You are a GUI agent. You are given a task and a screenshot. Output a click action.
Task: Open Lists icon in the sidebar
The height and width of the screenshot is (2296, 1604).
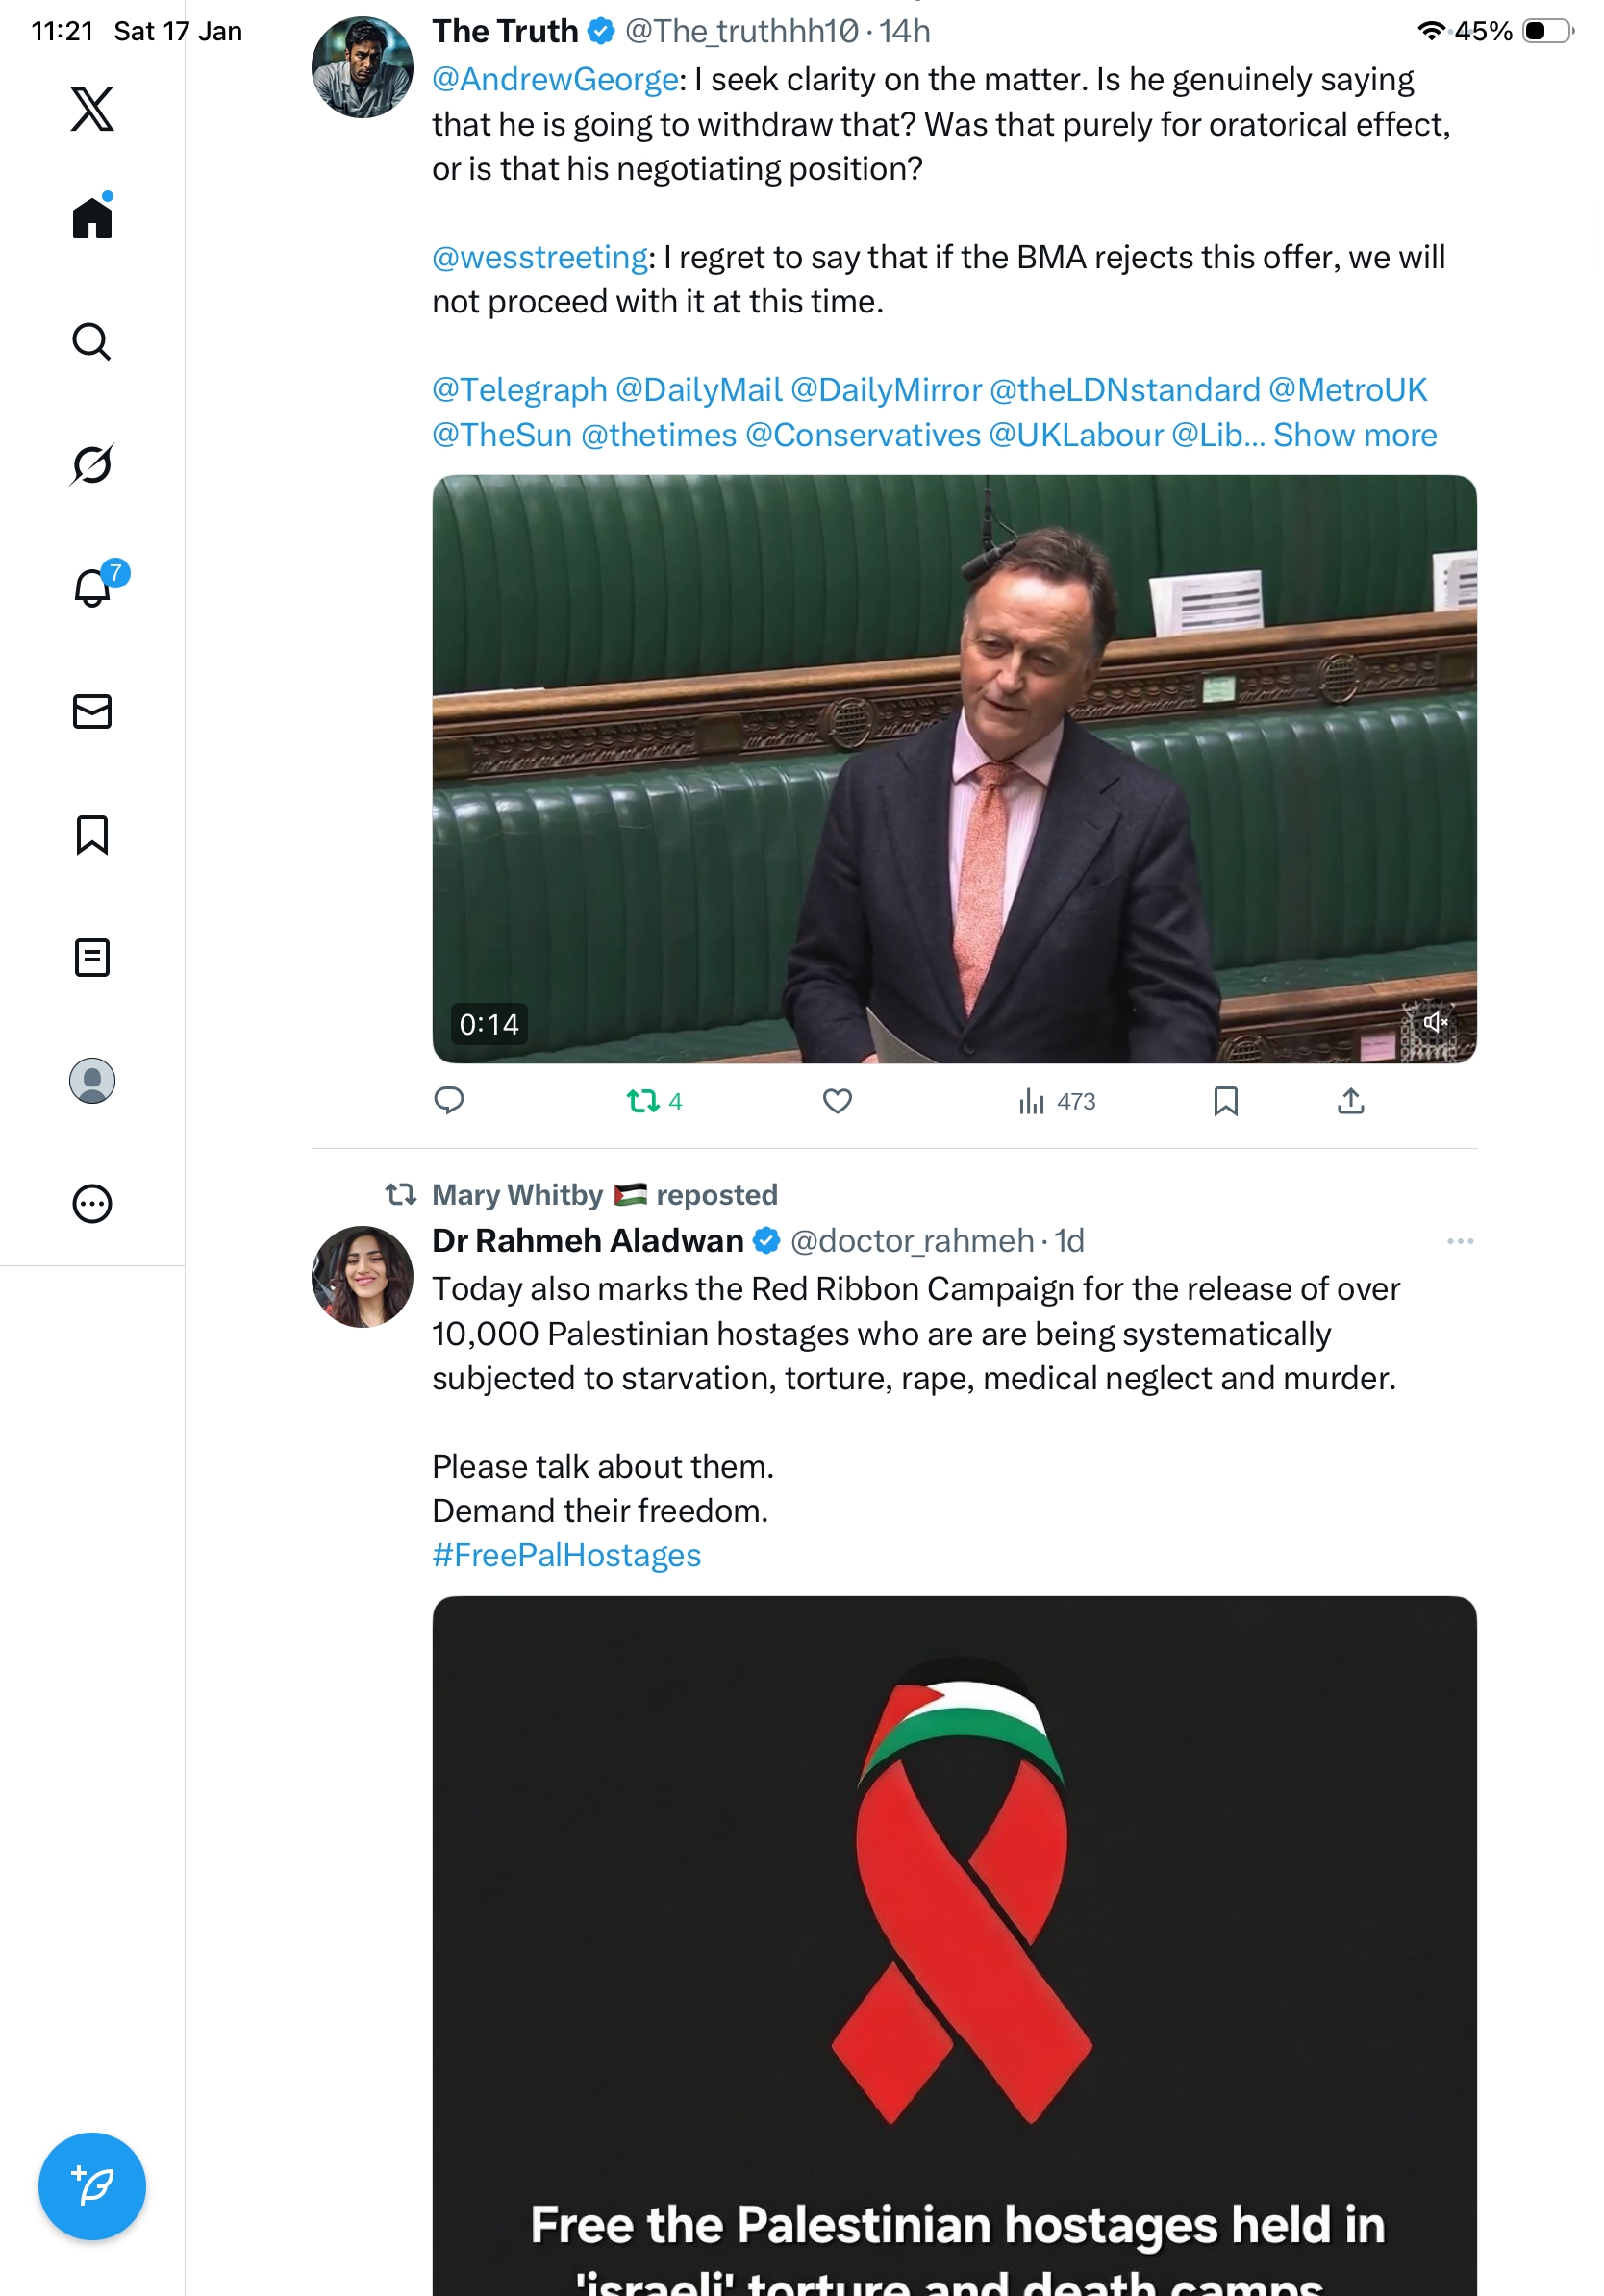pyautogui.click(x=92, y=957)
